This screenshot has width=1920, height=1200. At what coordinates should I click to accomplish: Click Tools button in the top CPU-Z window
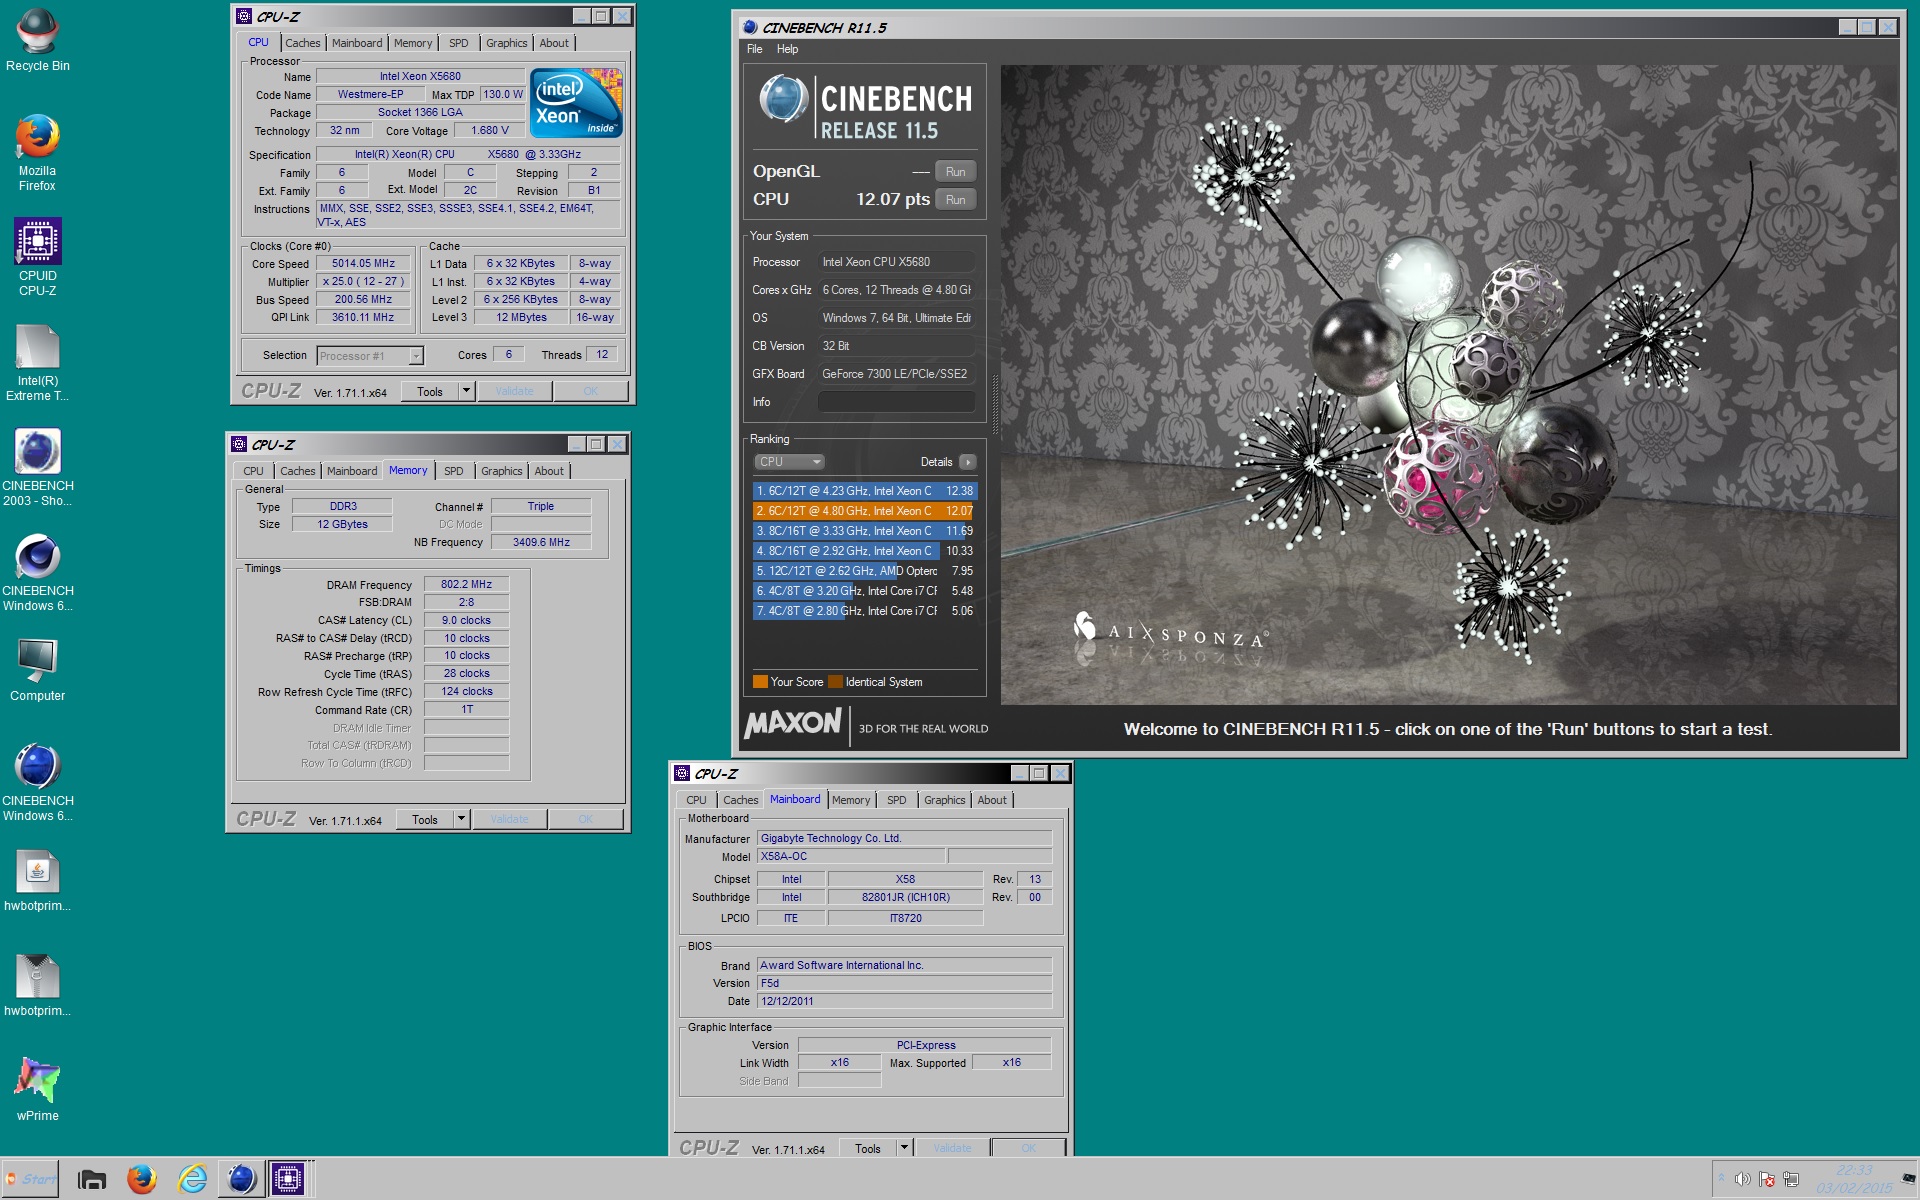[430, 391]
